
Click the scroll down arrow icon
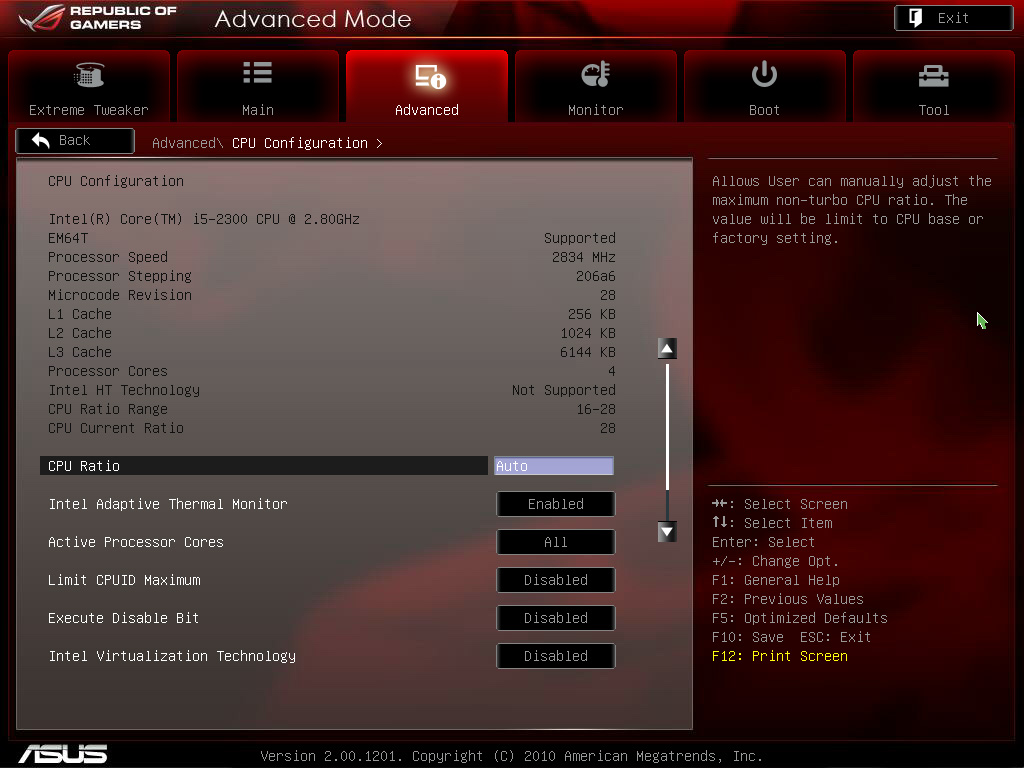pyautogui.click(x=667, y=532)
